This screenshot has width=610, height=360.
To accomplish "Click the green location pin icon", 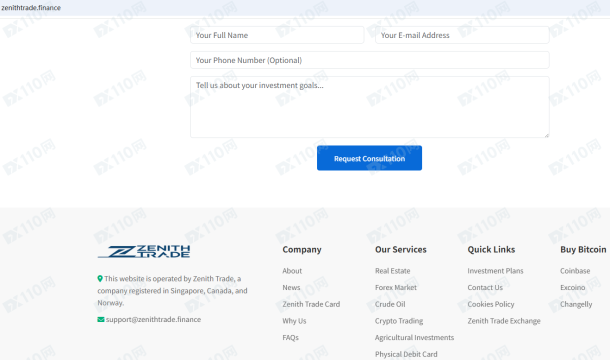I will (x=100, y=279).
